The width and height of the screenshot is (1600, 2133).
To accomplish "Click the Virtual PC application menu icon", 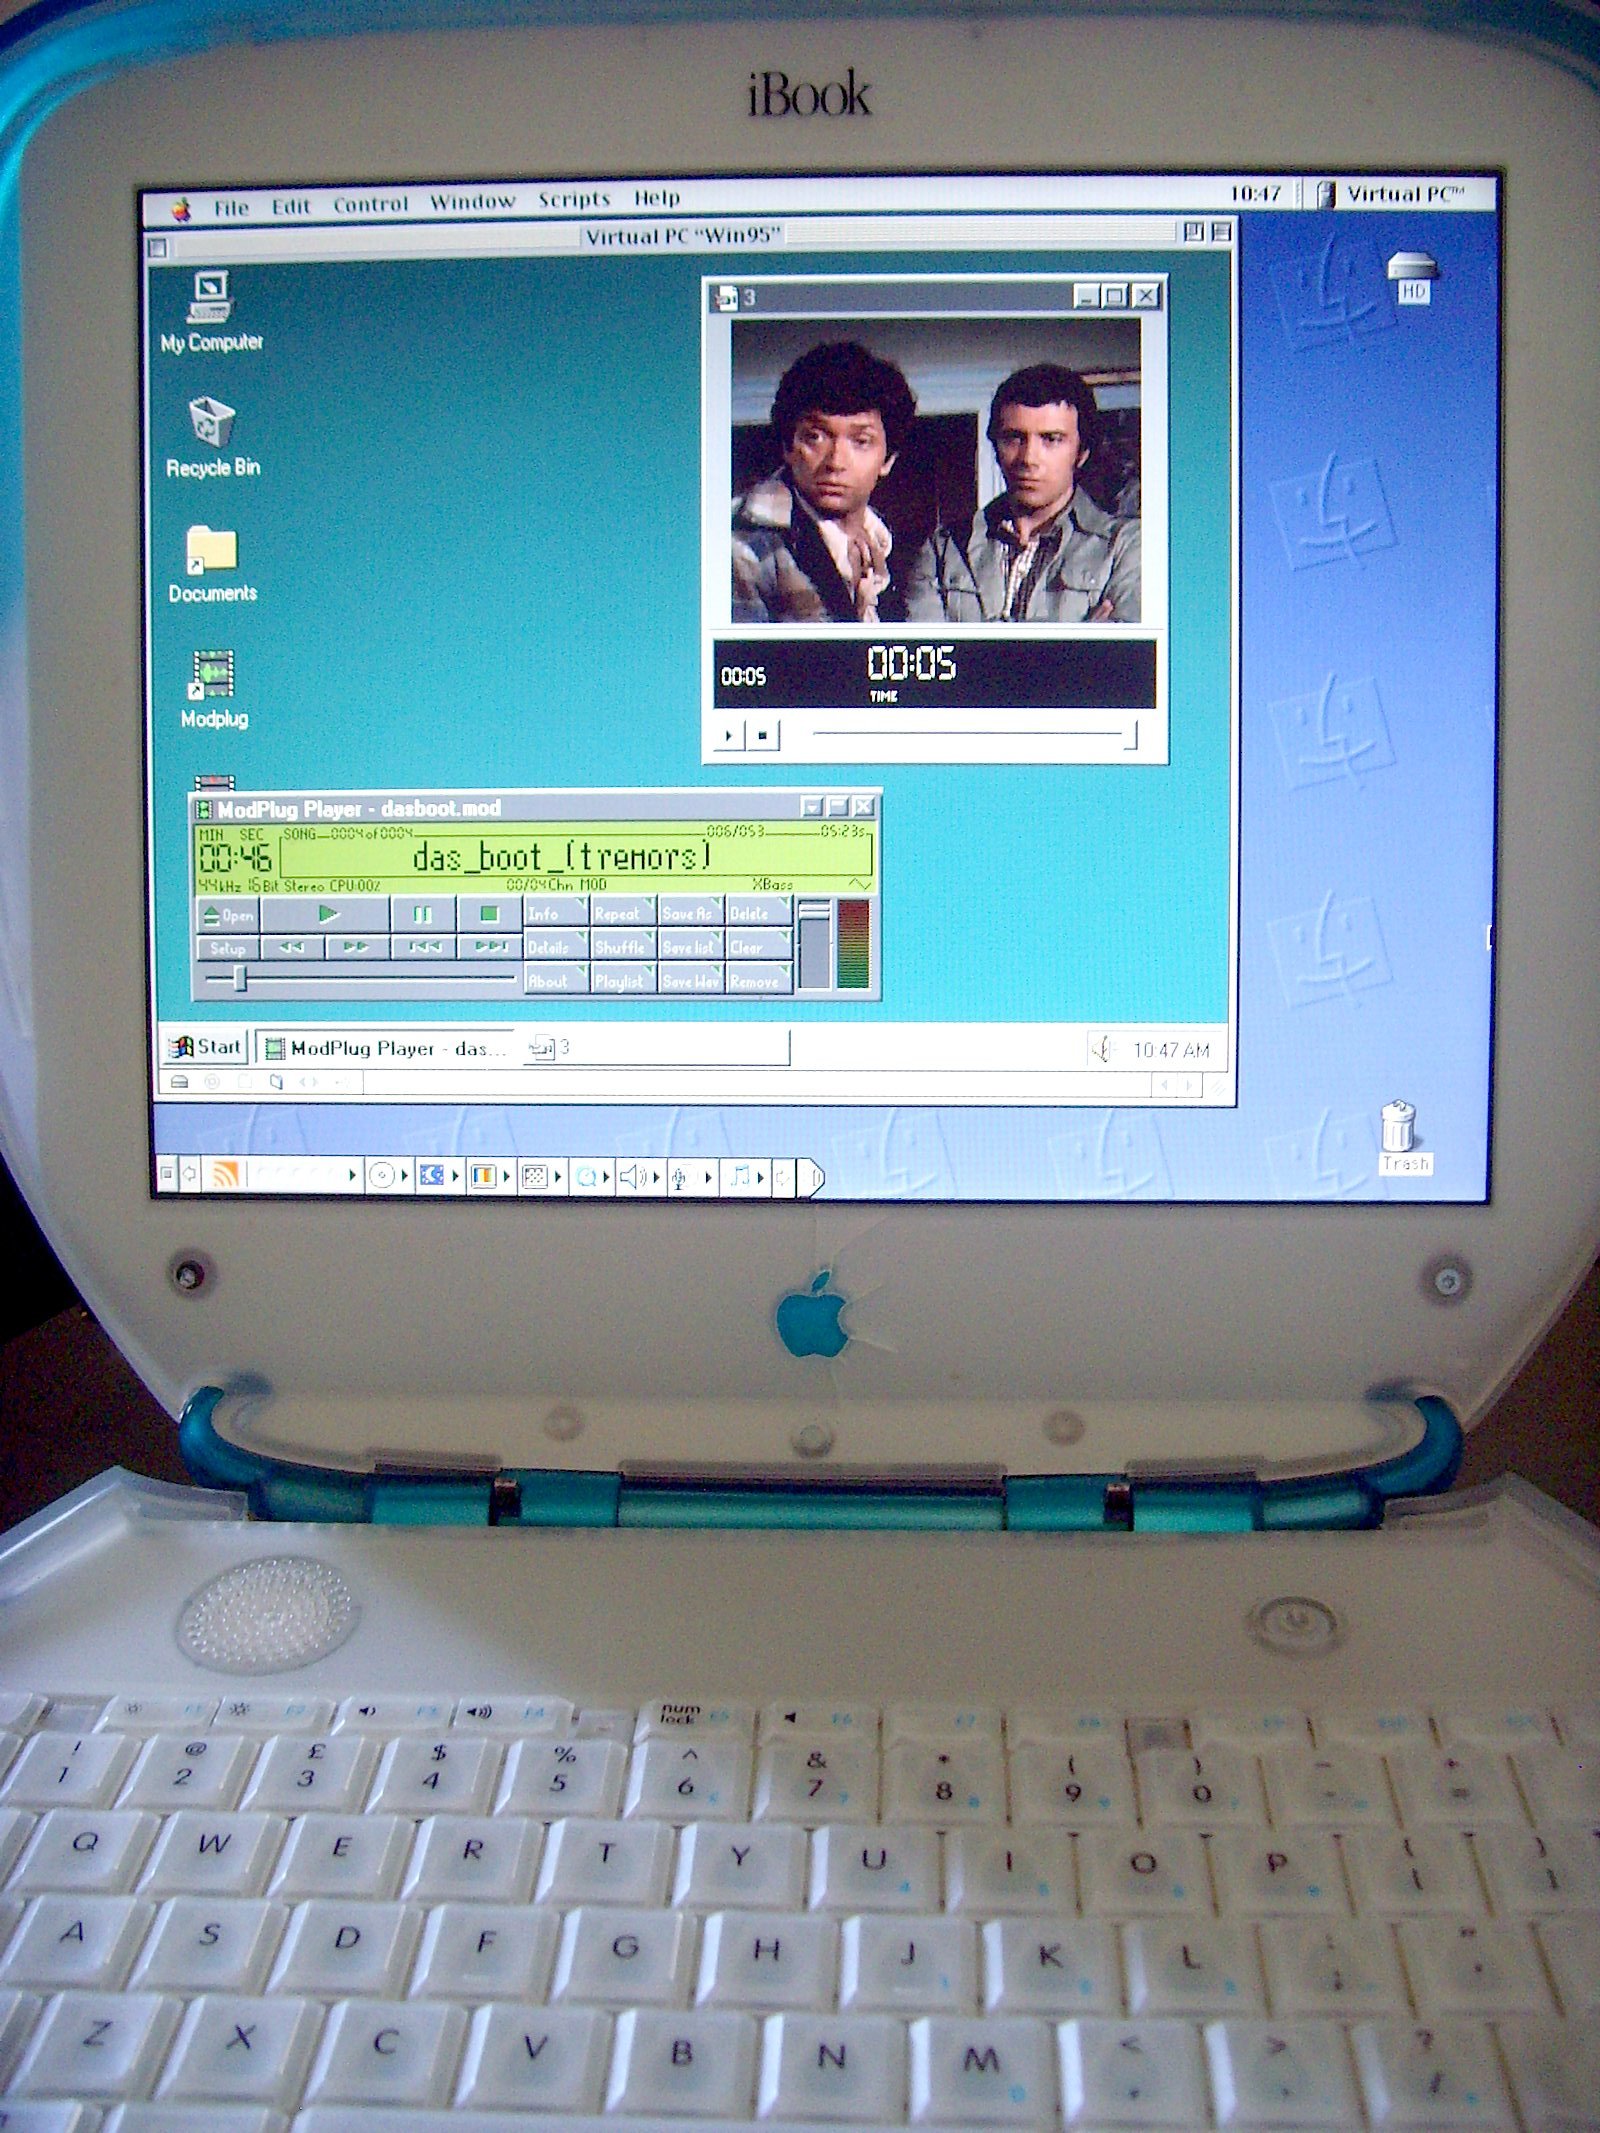I will coord(1392,194).
